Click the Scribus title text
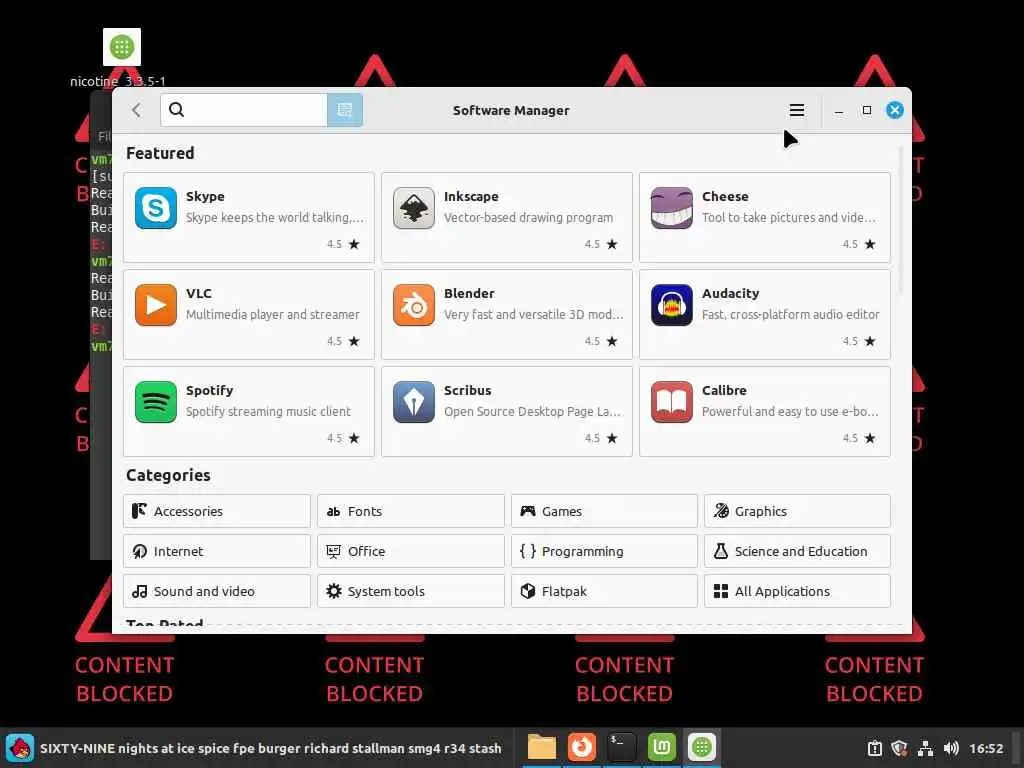Screen dimensions: 1024x768 click(468, 390)
